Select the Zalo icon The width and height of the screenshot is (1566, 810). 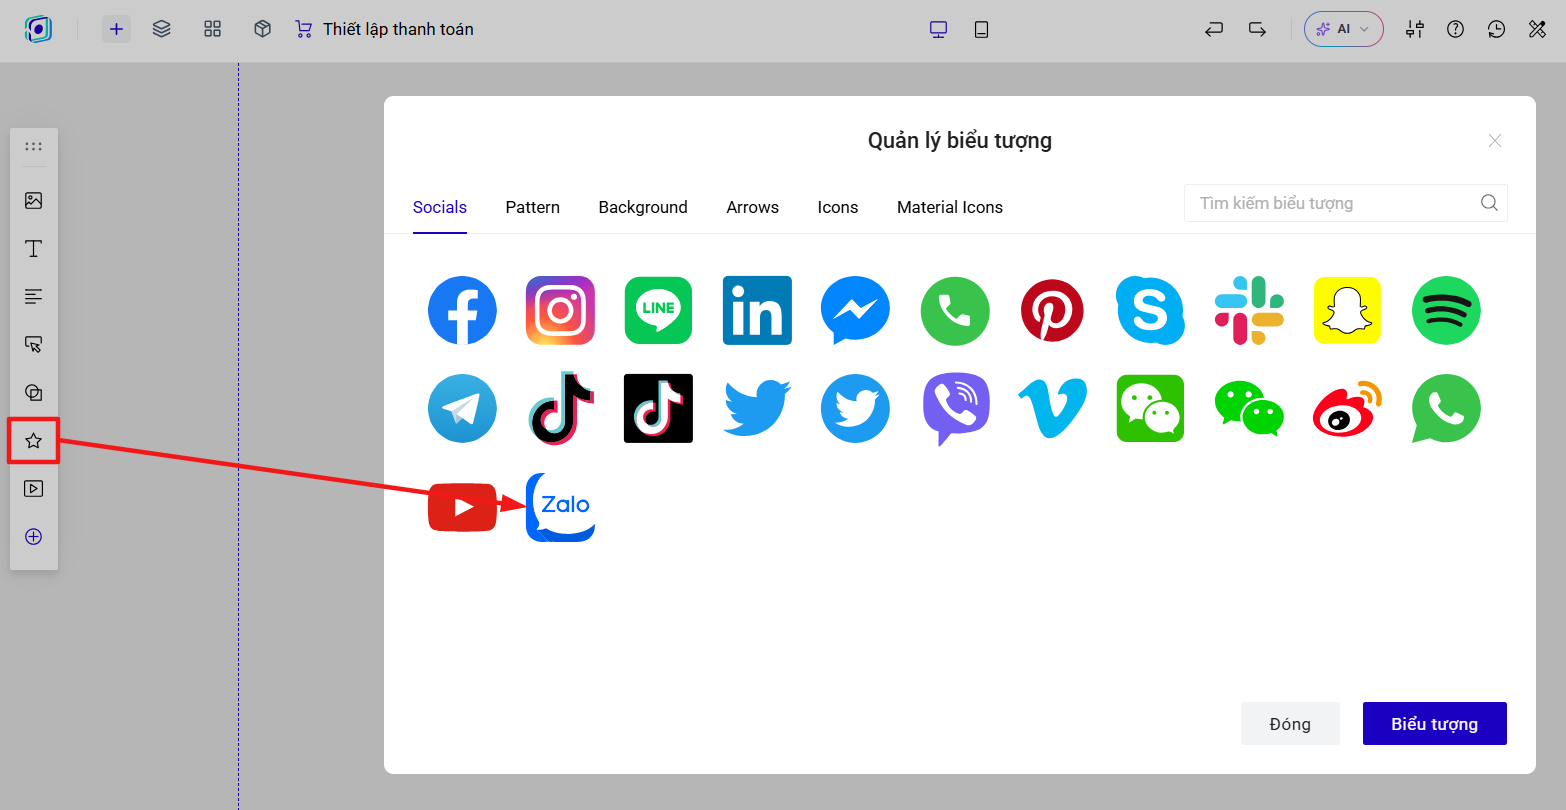tap(560, 507)
